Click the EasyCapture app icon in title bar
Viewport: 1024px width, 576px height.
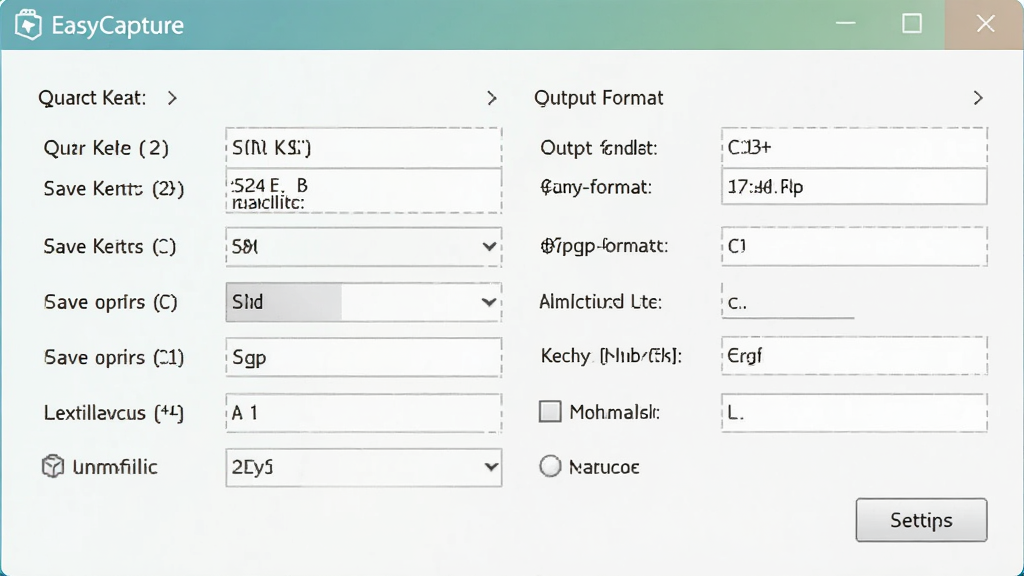(28, 25)
